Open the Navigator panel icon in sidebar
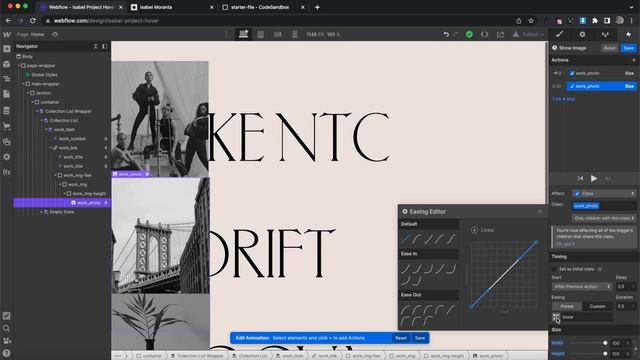This screenshot has height=360, width=640. 7,79
